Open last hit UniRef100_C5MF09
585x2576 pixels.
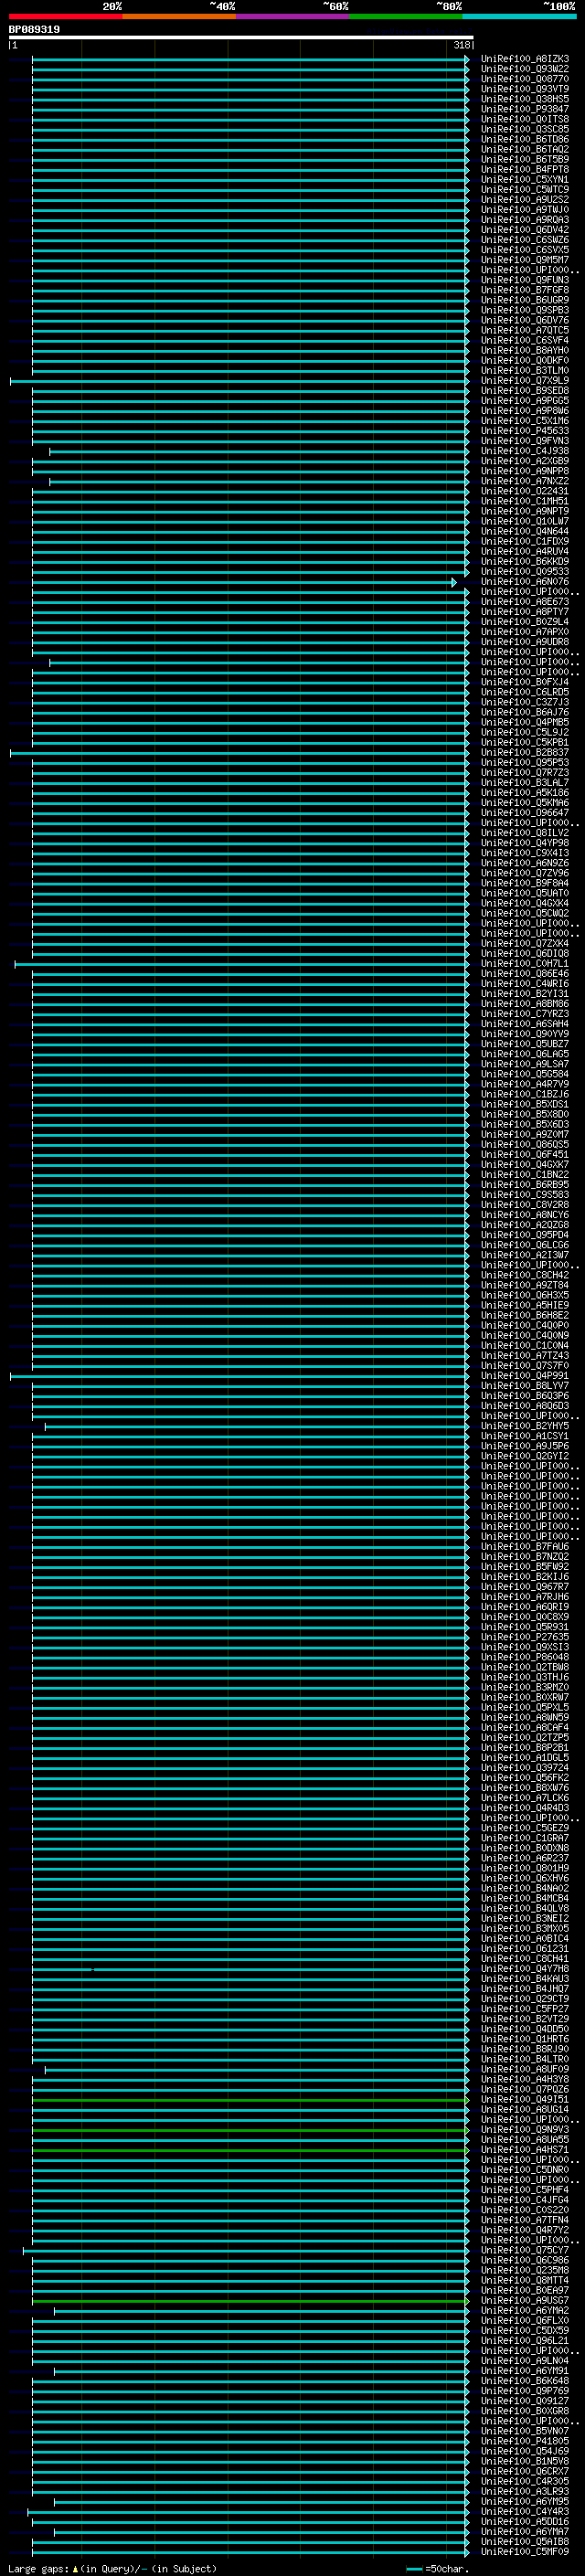point(525,2552)
